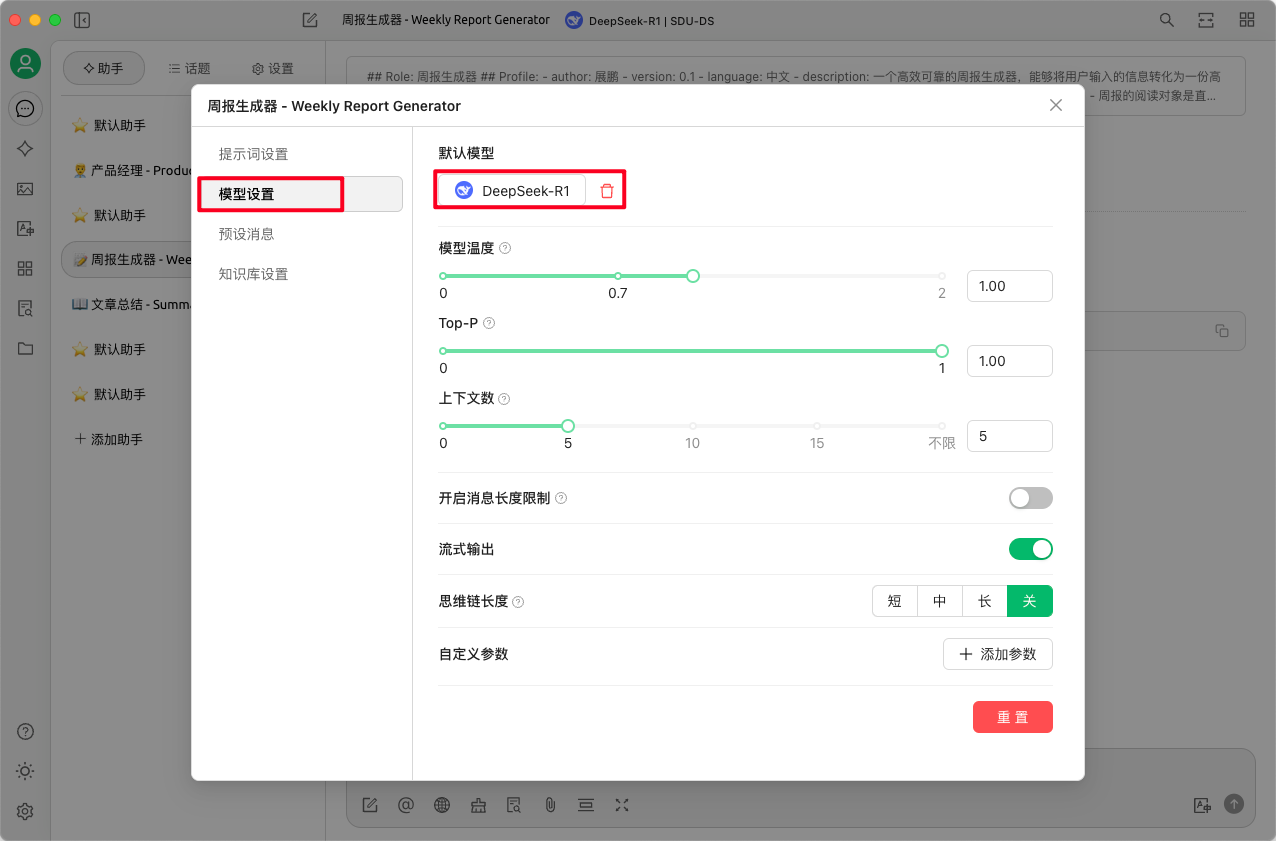Open search from the title bar magnifier
This screenshot has height=841, width=1276.
[1166, 20]
